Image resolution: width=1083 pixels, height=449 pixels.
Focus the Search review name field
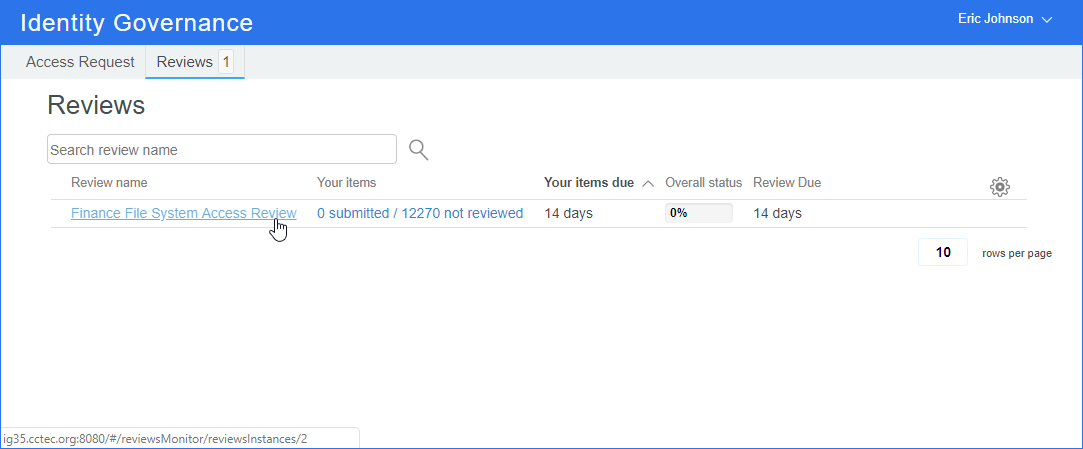click(x=221, y=150)
